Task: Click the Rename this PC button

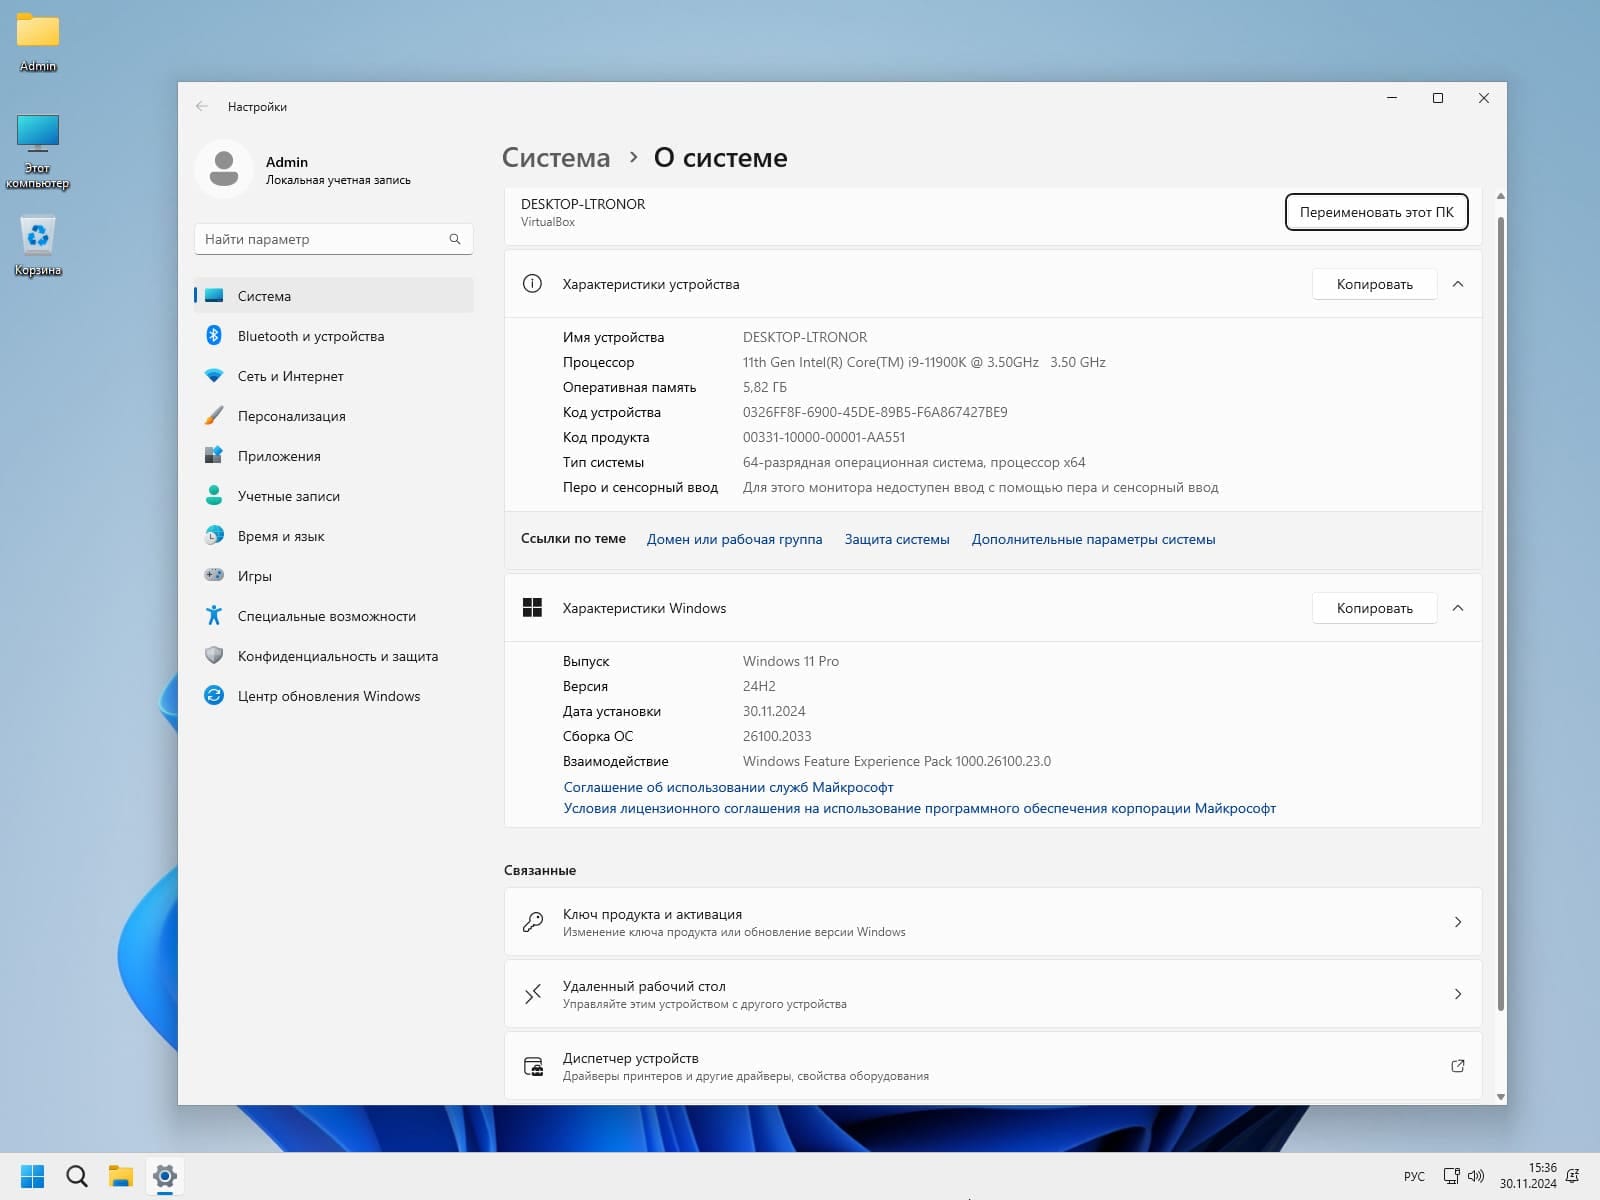Action: 1376,212
